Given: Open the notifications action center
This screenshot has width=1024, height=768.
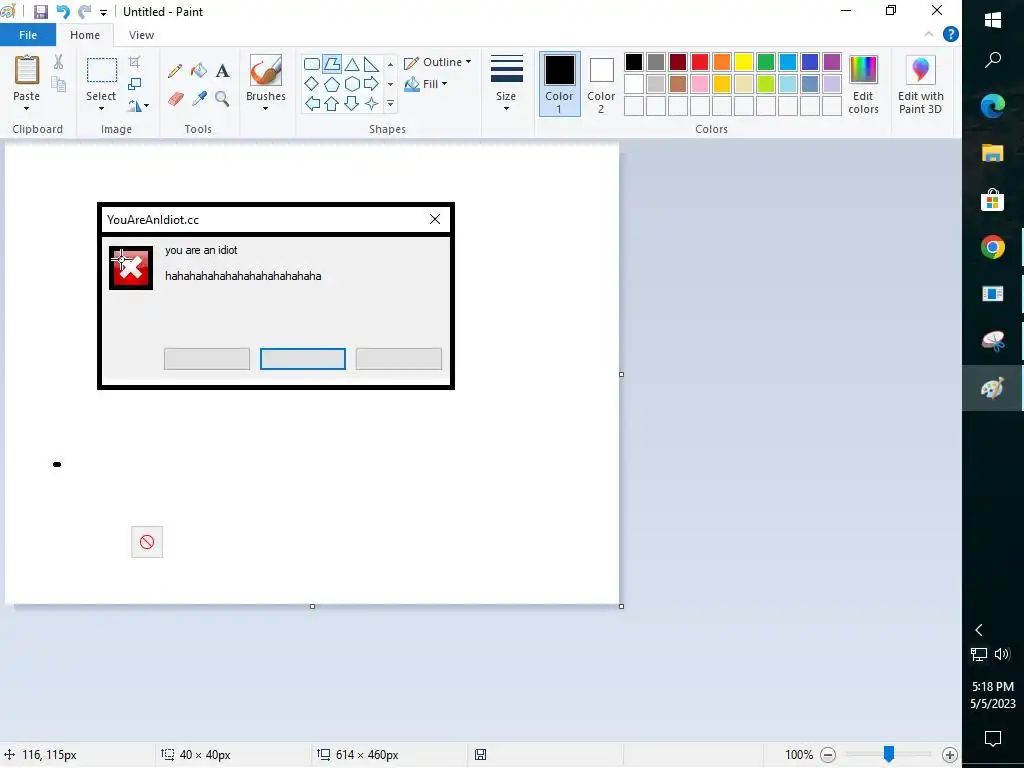Looking at the screenshot, I should tap(993, 739).
